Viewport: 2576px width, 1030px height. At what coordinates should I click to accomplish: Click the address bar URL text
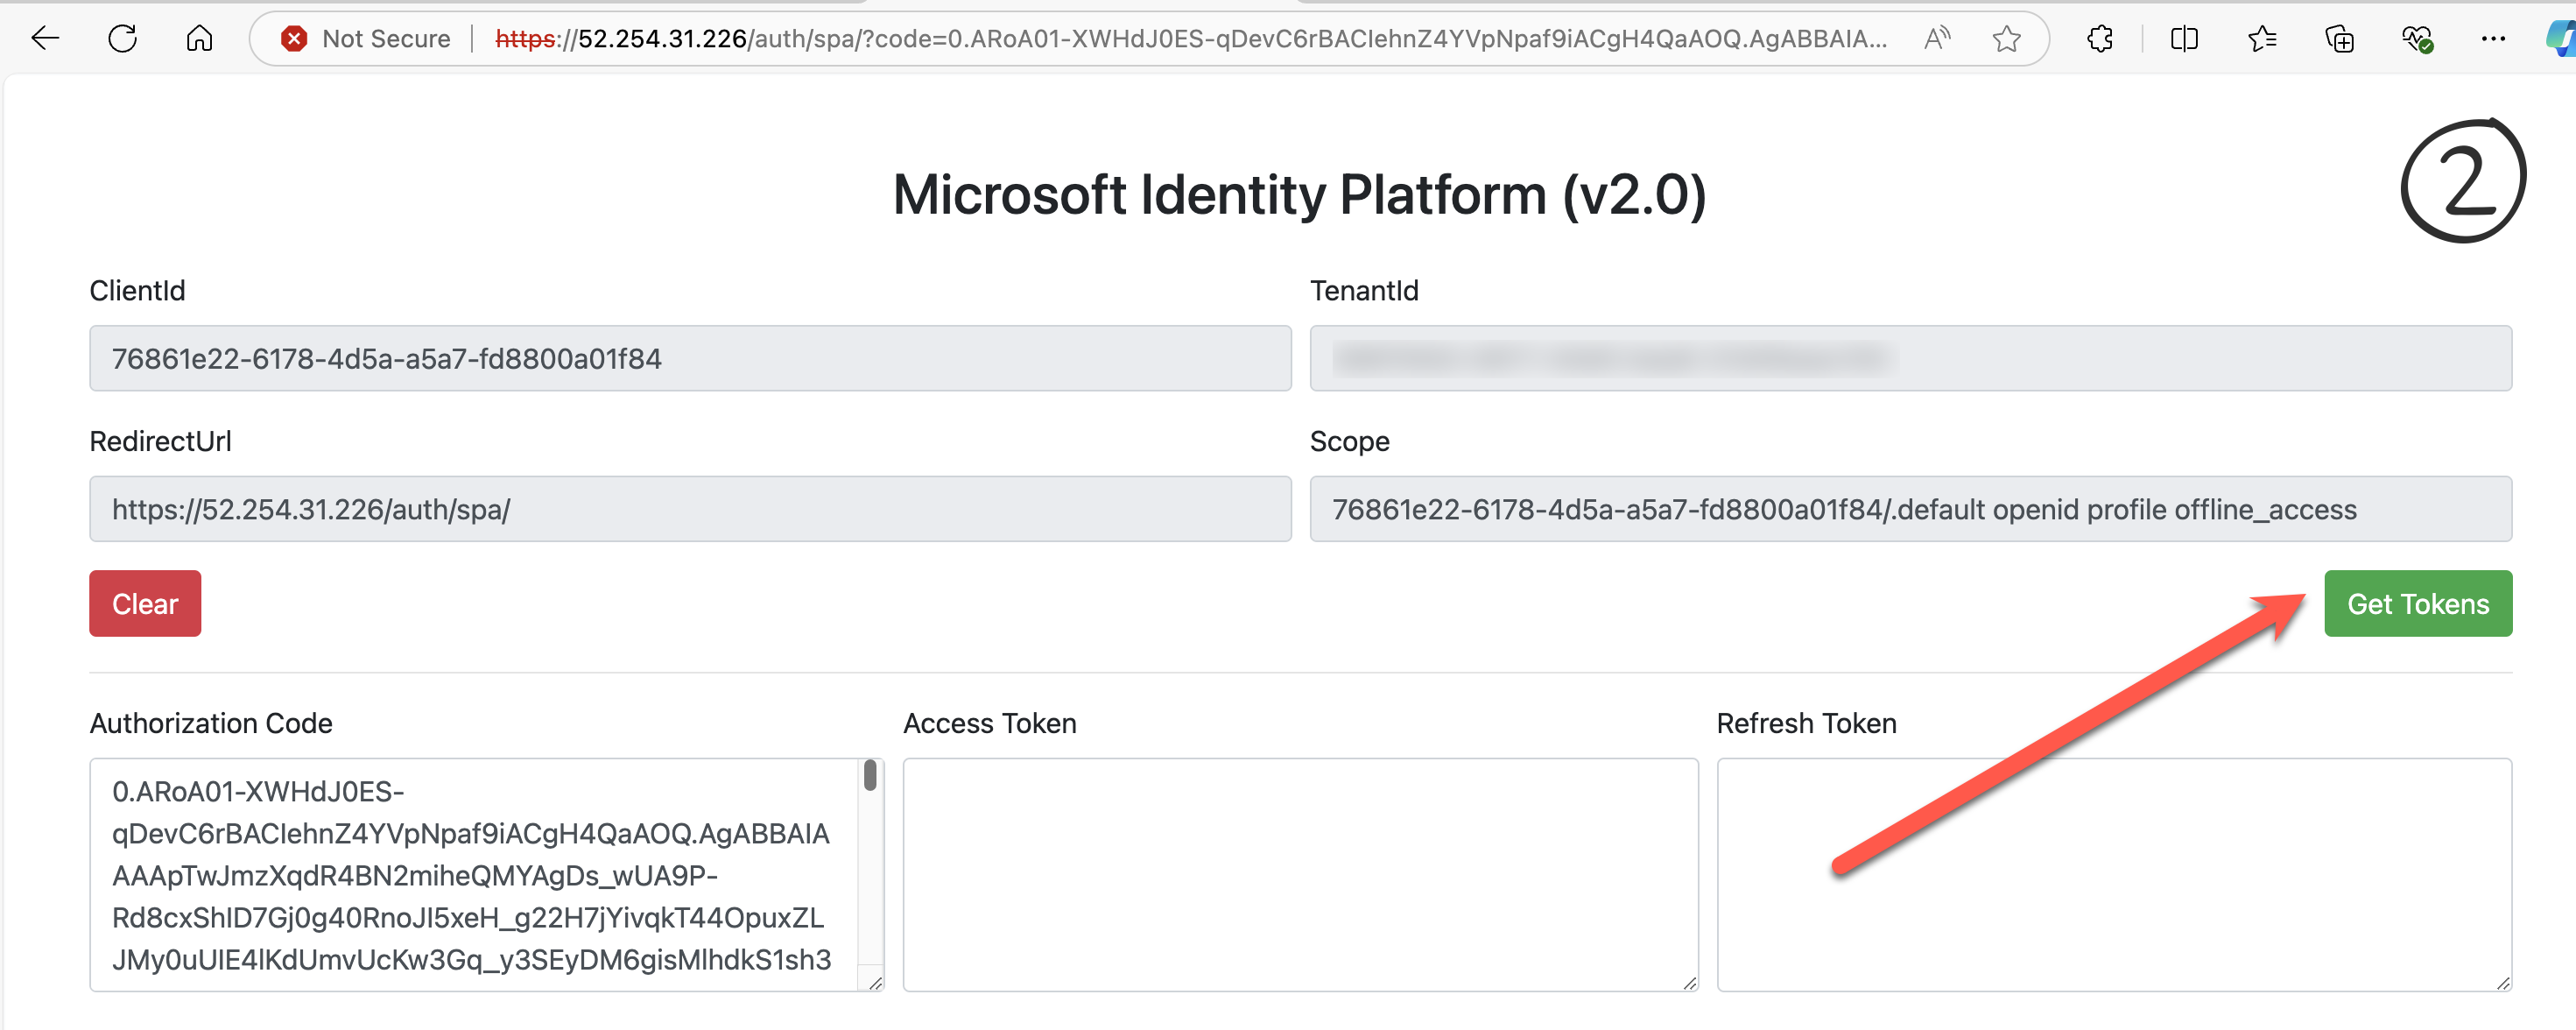(1191, 39)
